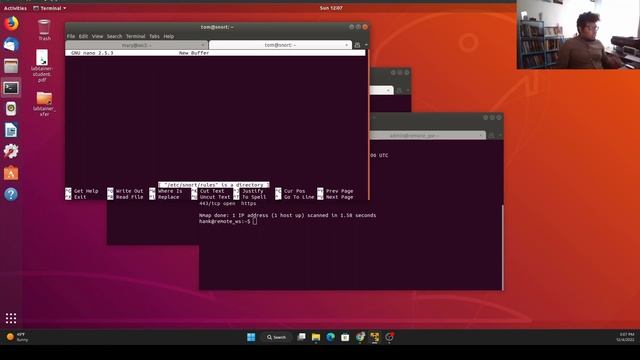
Task: Close the tom@snort tab
Action: pyautogui.click(x=347, y=45)
